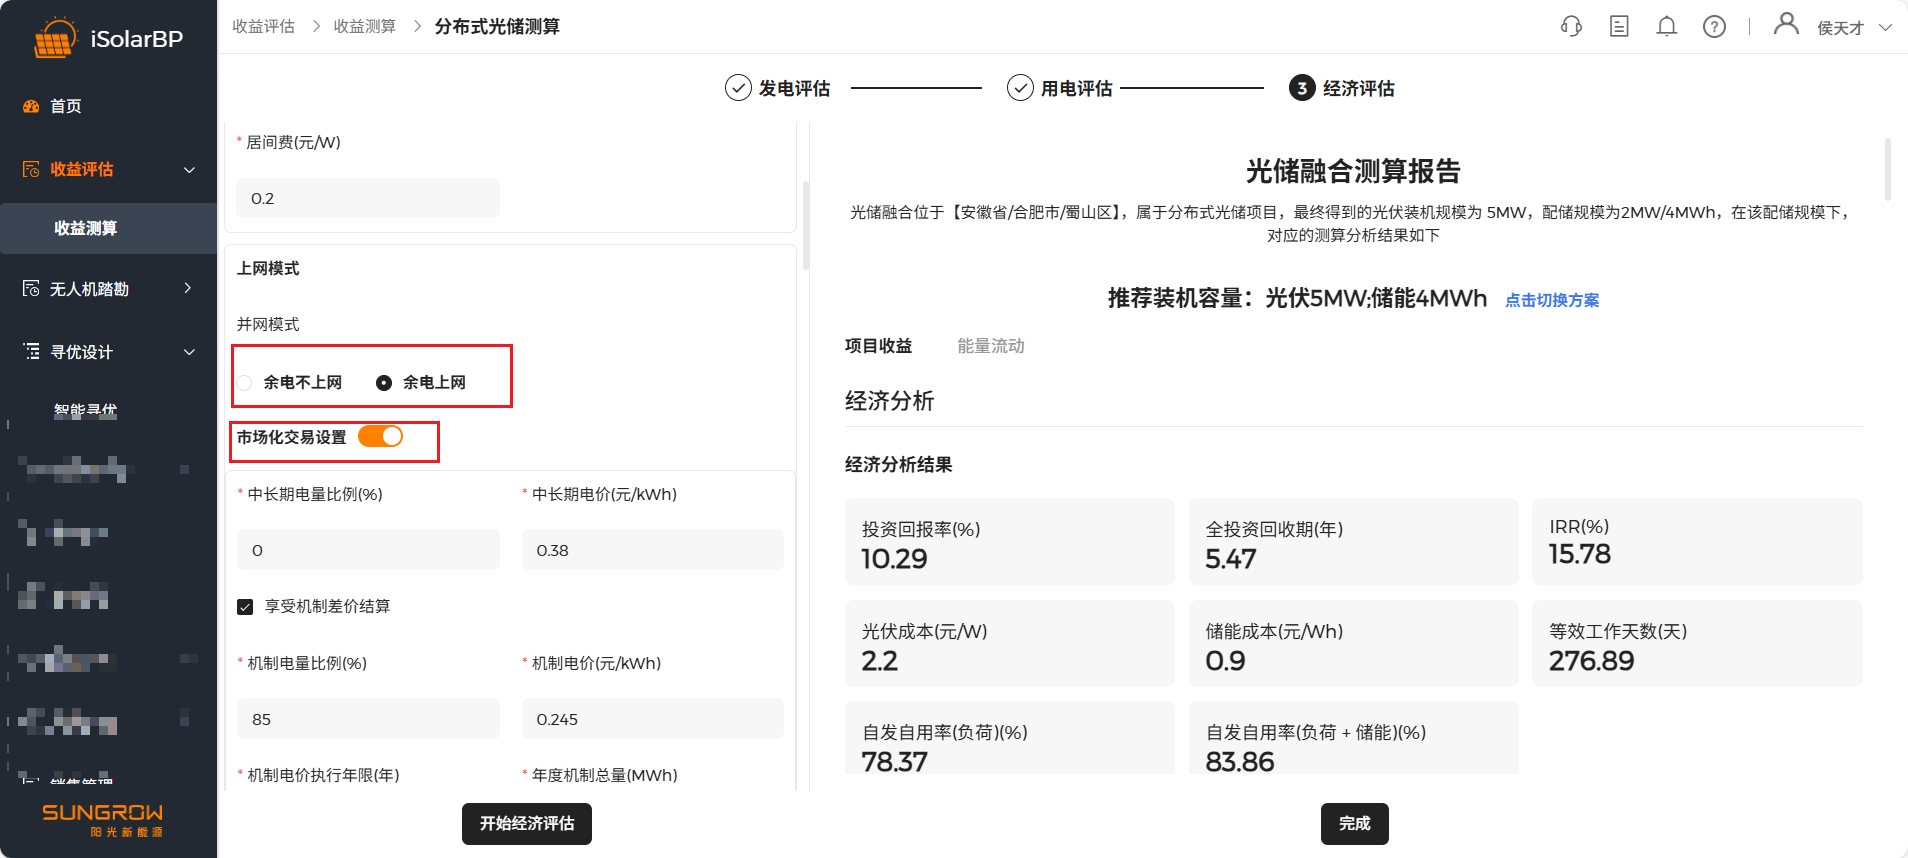Select the 余电上网 radio option
The image size is (1908, 858).
point(384,383)
